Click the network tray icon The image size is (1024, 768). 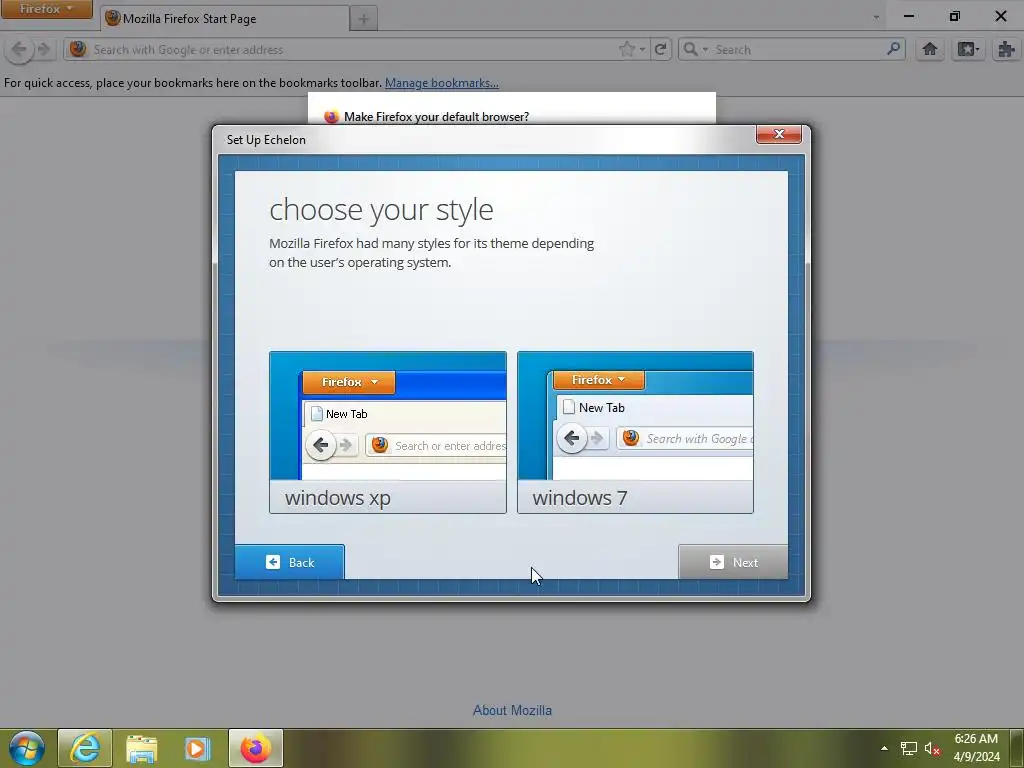(908, 748)
